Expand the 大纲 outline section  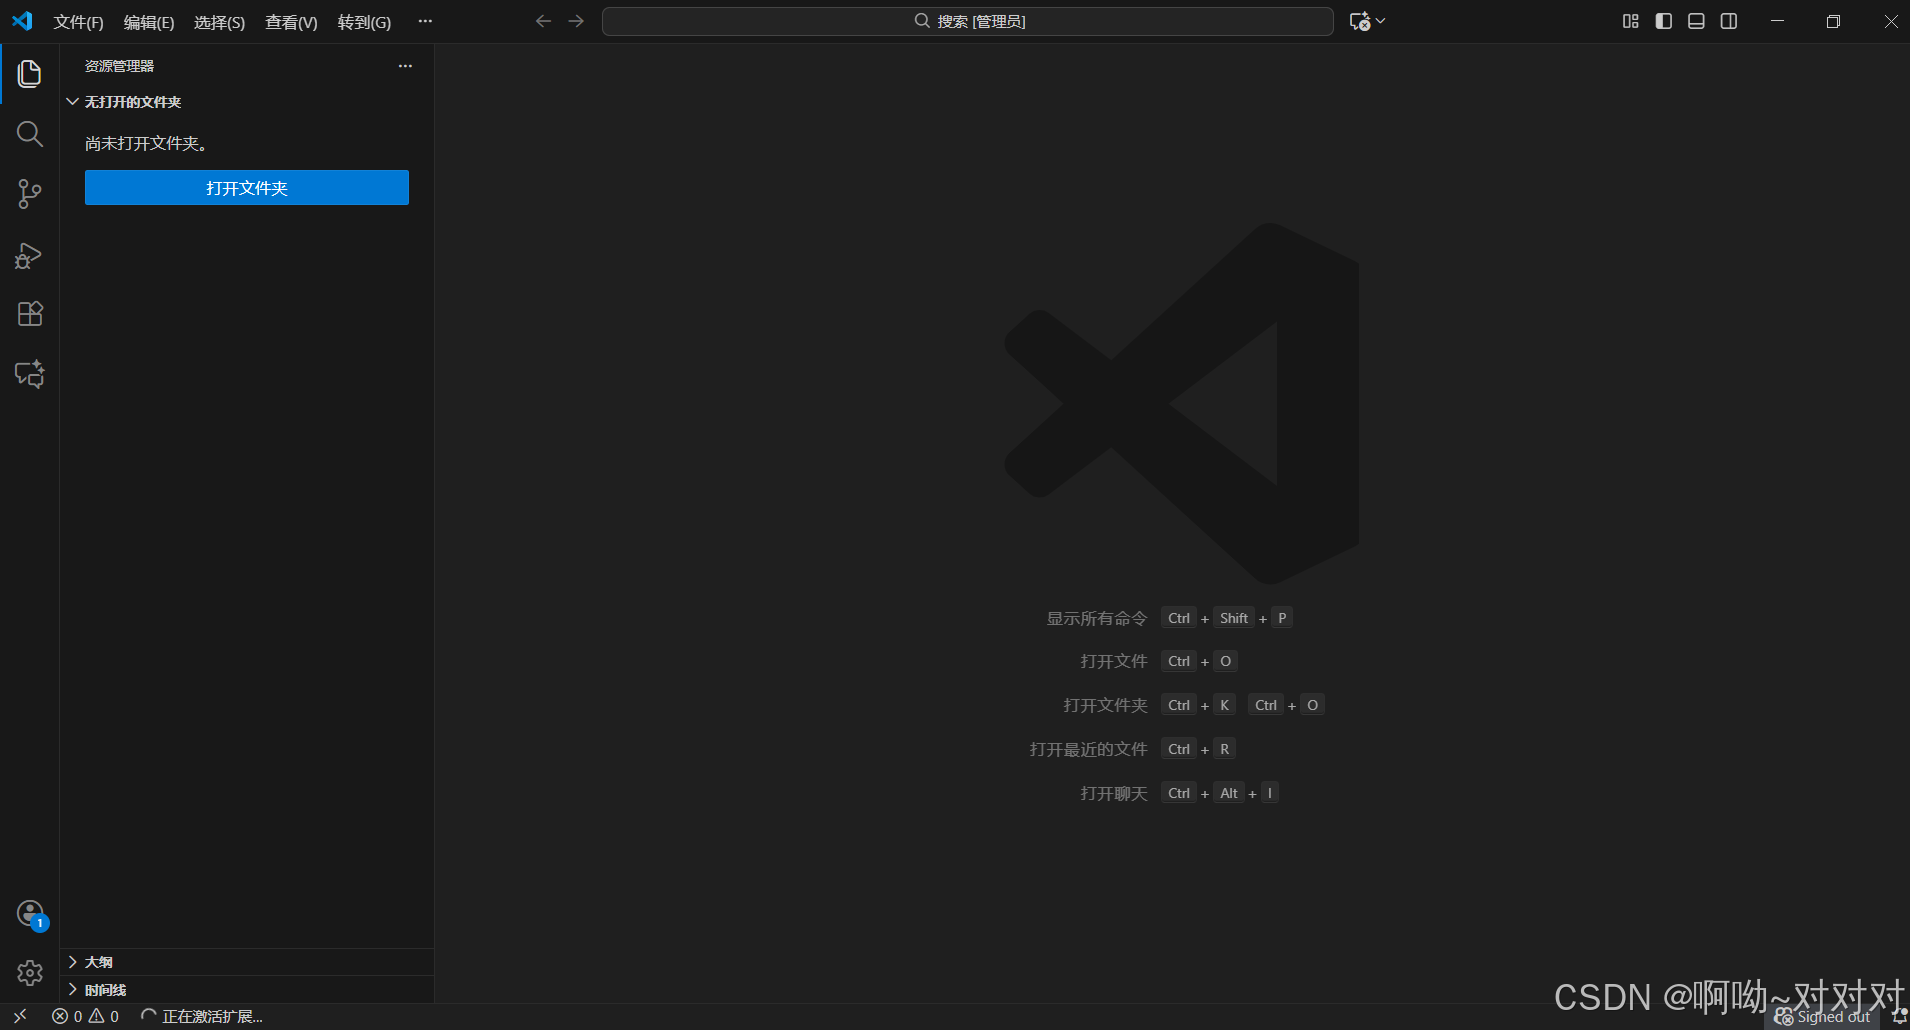click(x=247, y=962)
